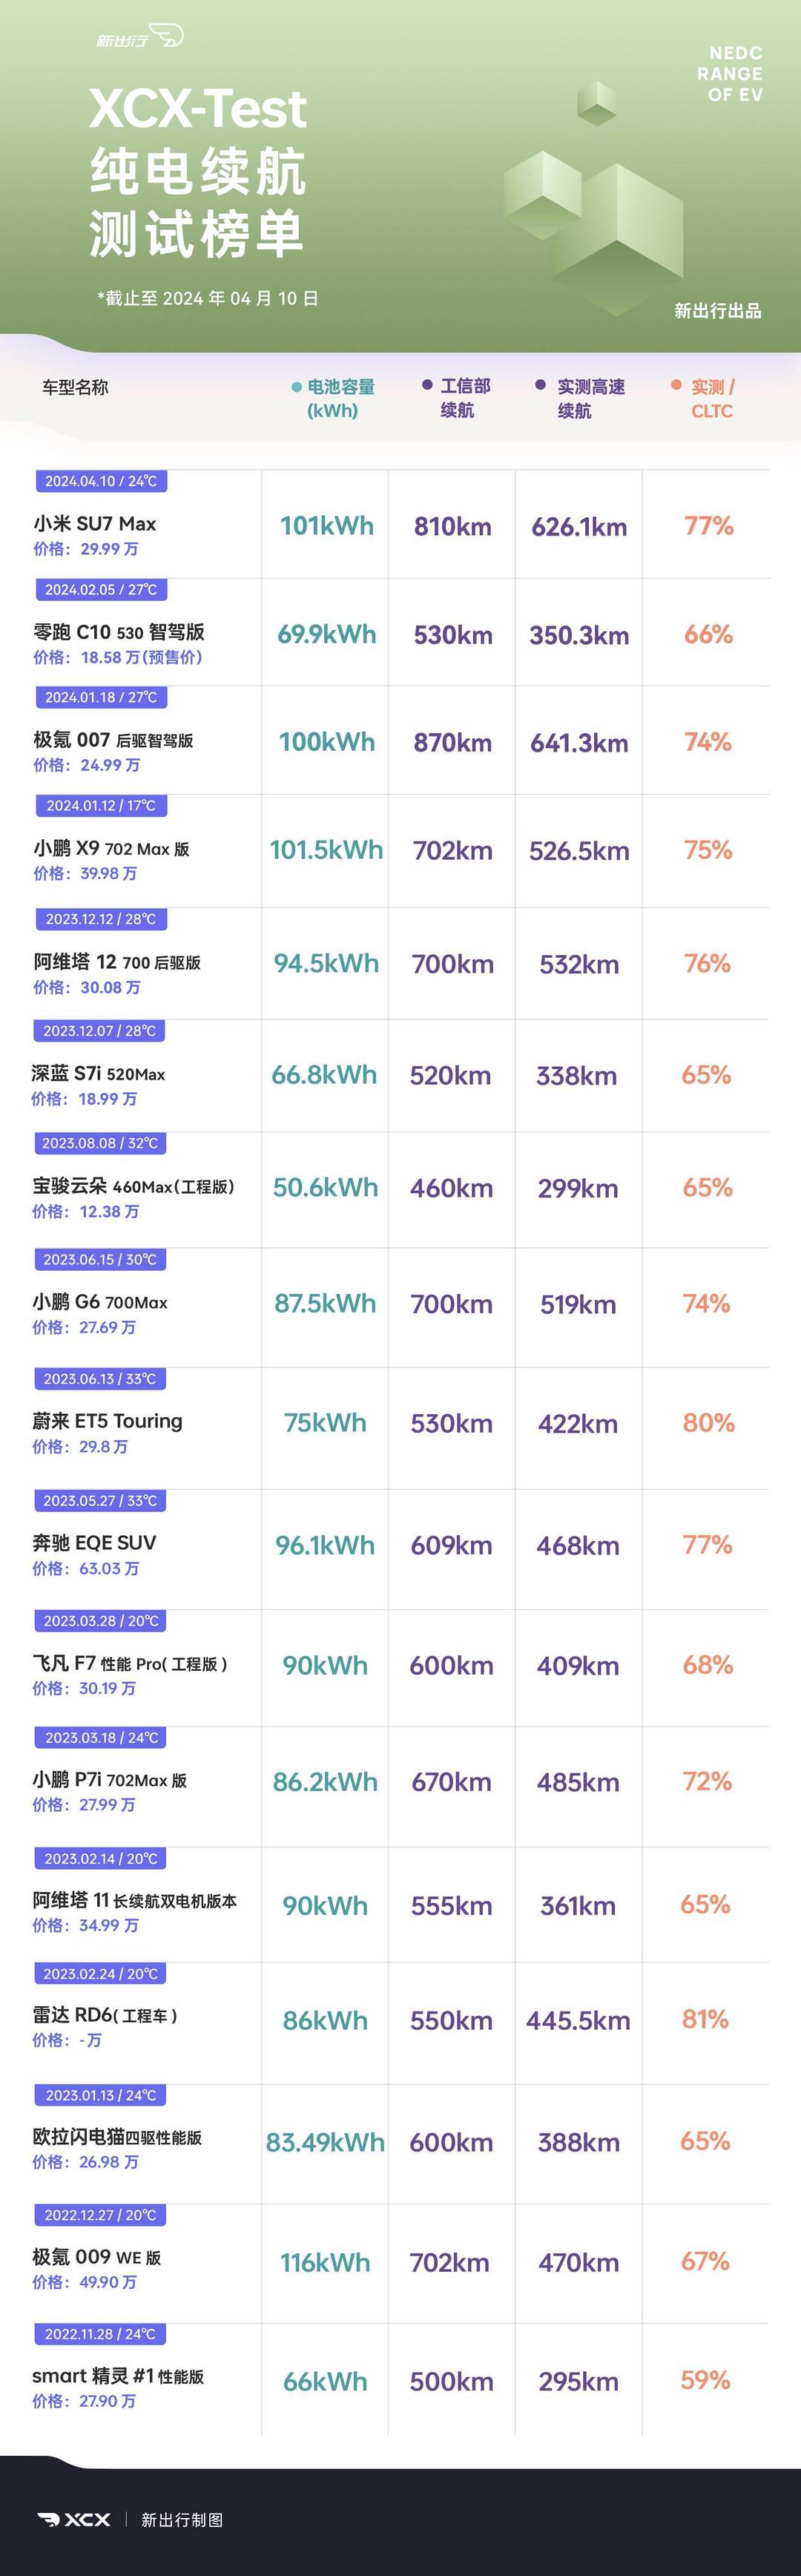Click 雷达 RD6 81% ratio value
The height and width of the screenshot is (2576, 801).
click(x=705, y=2020)
